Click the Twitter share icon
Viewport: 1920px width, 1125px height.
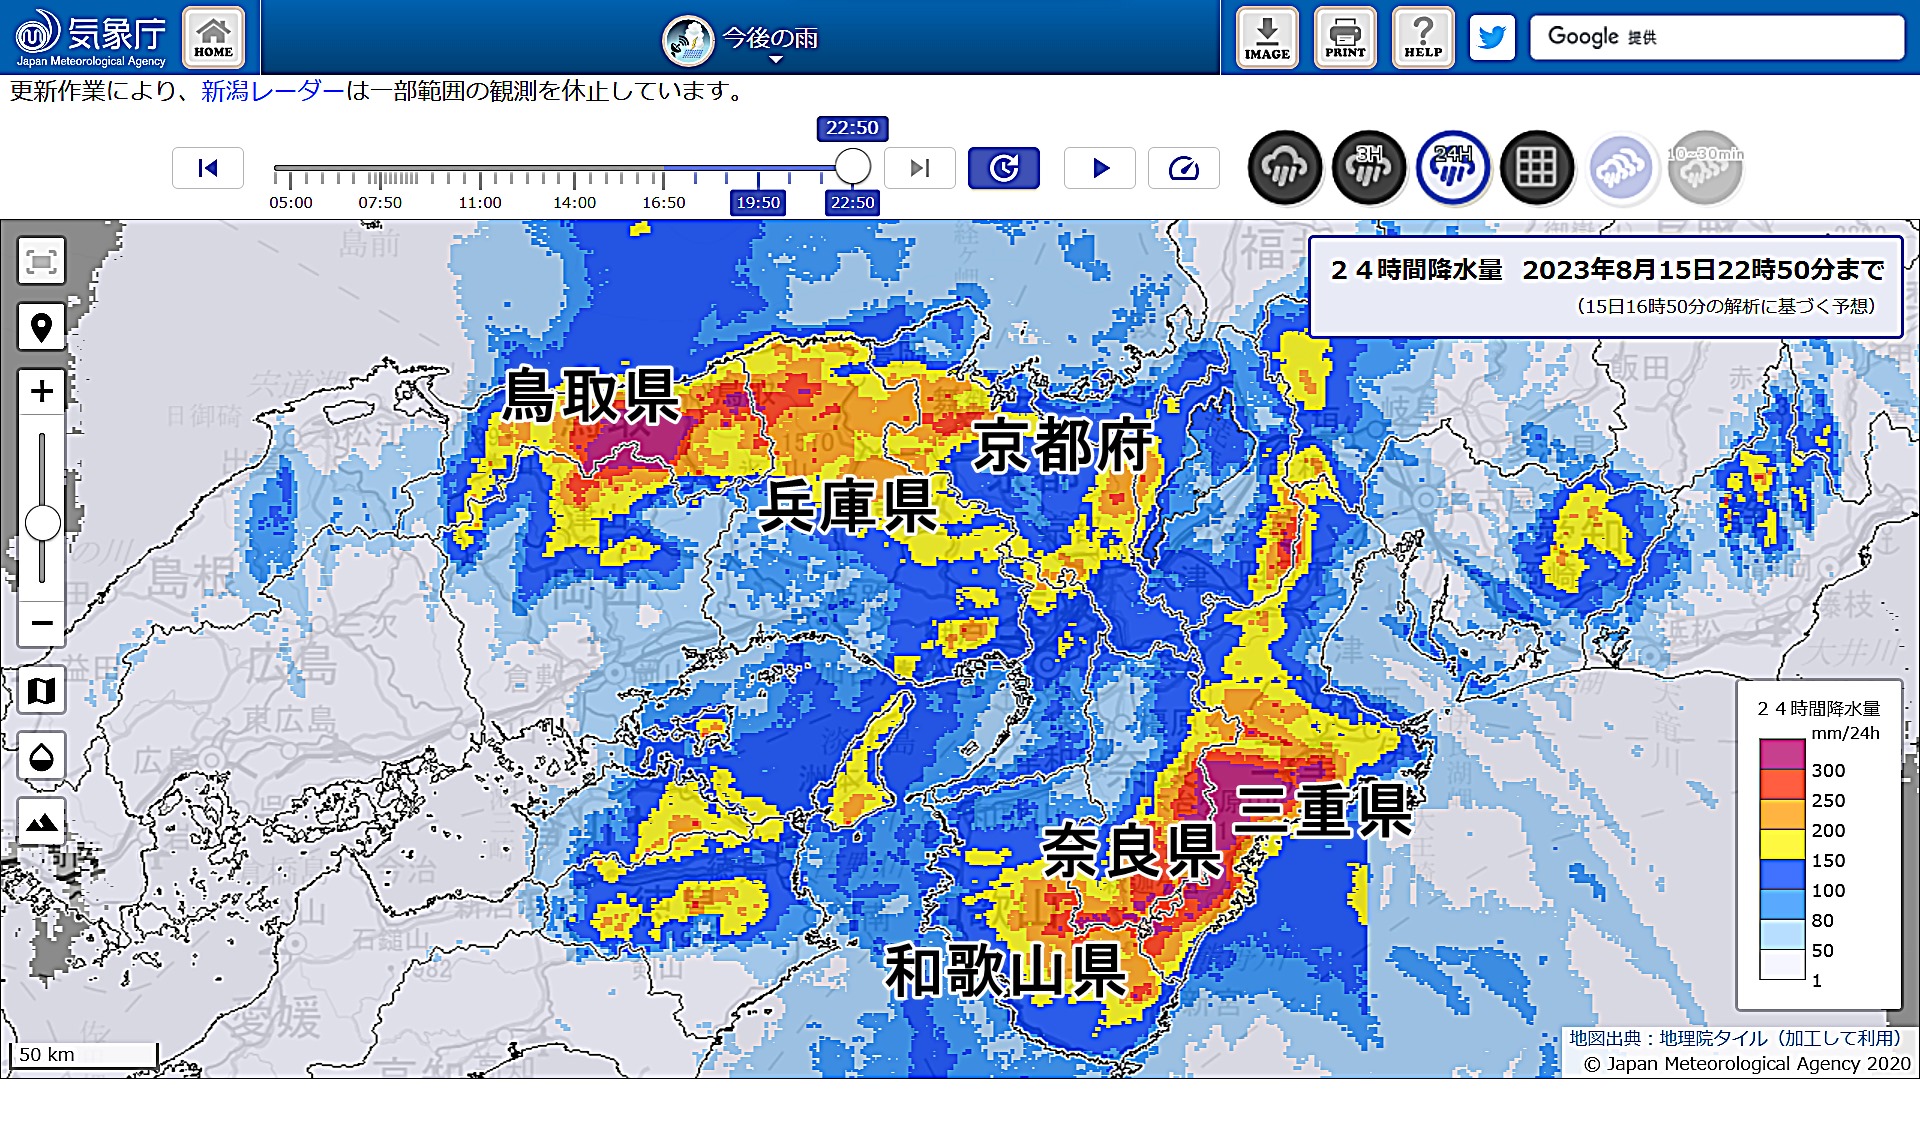point(1492,38)
